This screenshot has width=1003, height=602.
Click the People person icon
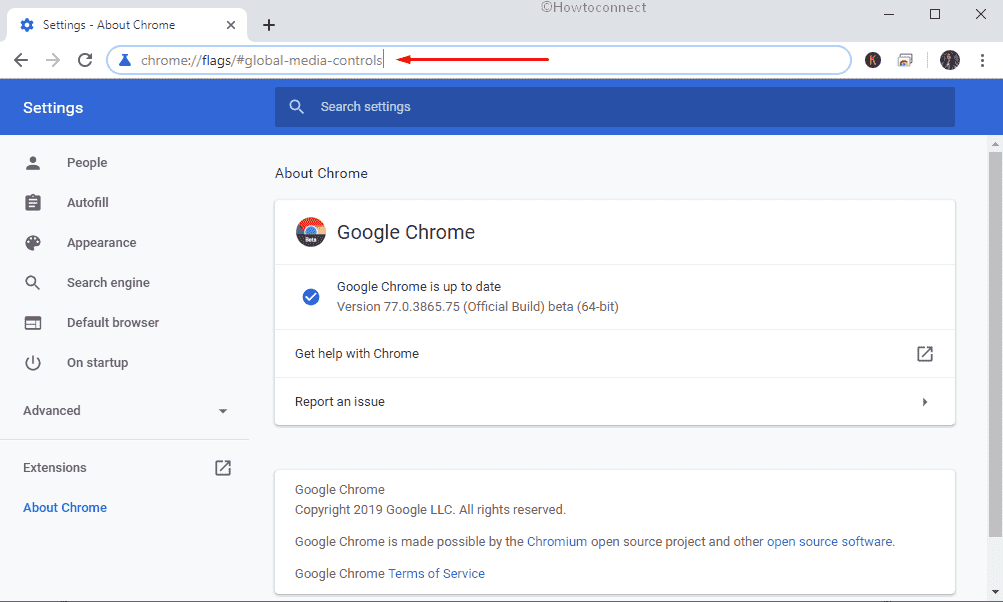pyautogui.click(x=33, y=162)
